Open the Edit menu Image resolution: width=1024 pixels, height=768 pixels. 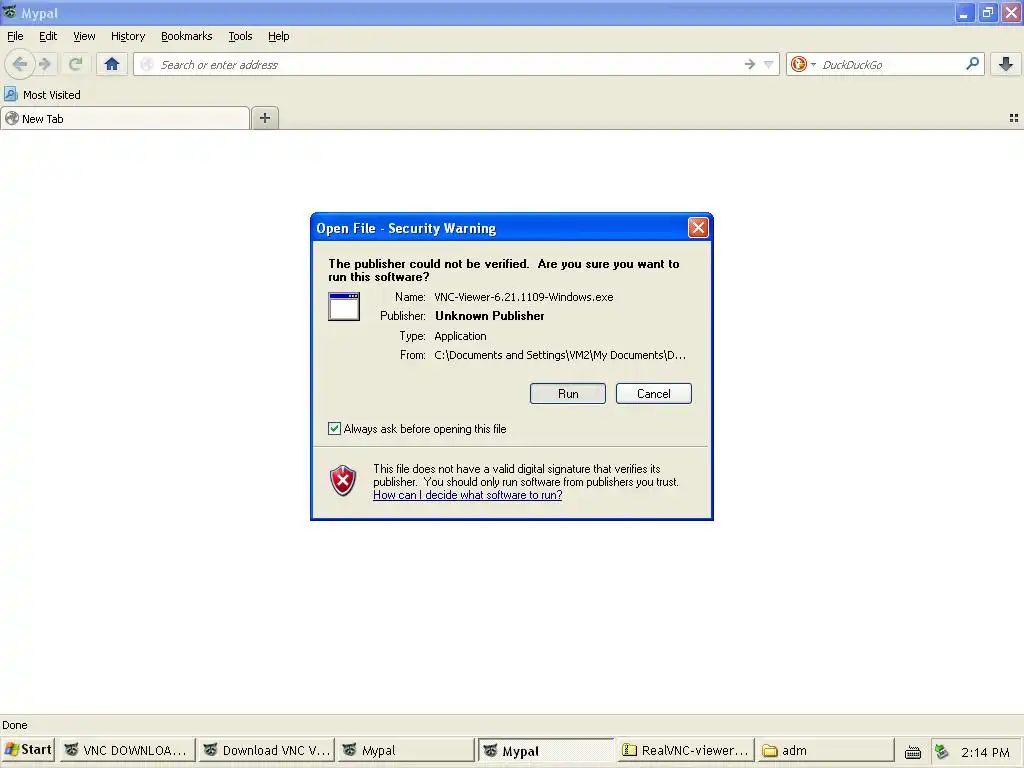click(x=48, y=36)
